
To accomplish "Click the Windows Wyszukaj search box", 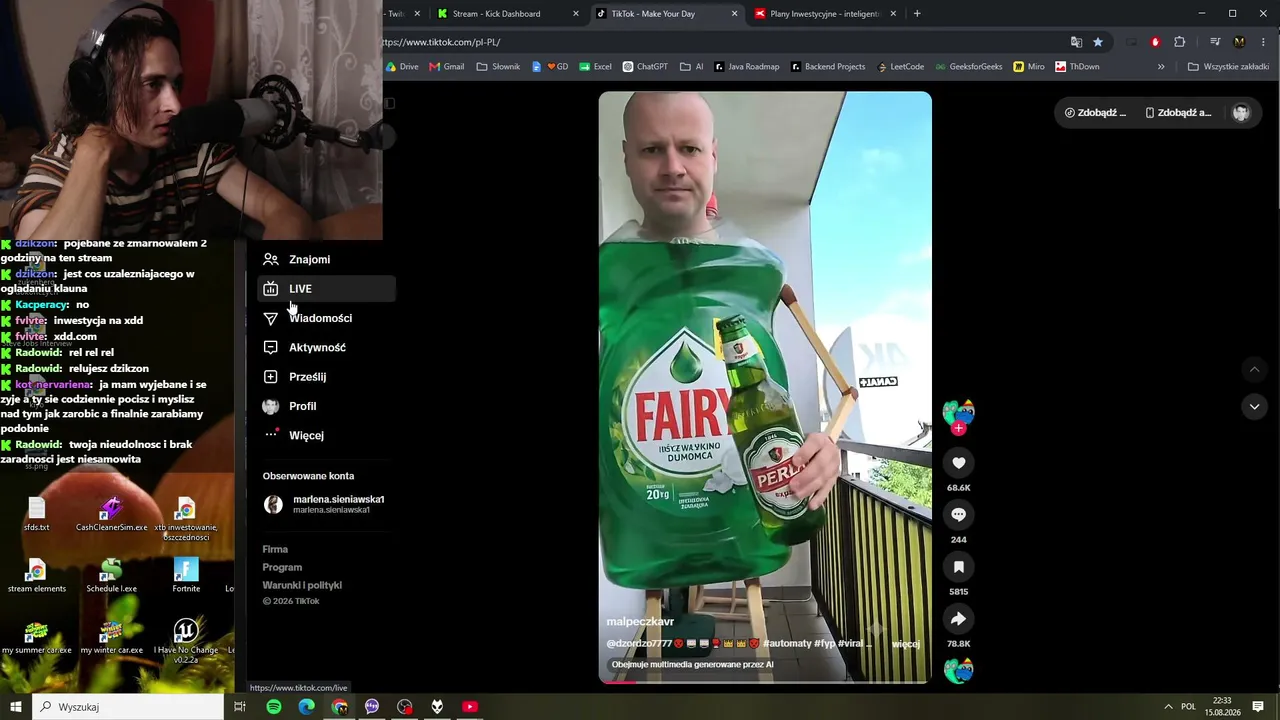I will (x=128, y=707).
